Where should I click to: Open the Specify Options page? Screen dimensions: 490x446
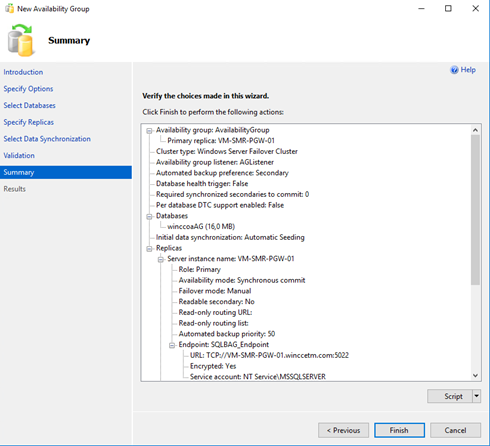pyautogui.click(x=28, y=89)
